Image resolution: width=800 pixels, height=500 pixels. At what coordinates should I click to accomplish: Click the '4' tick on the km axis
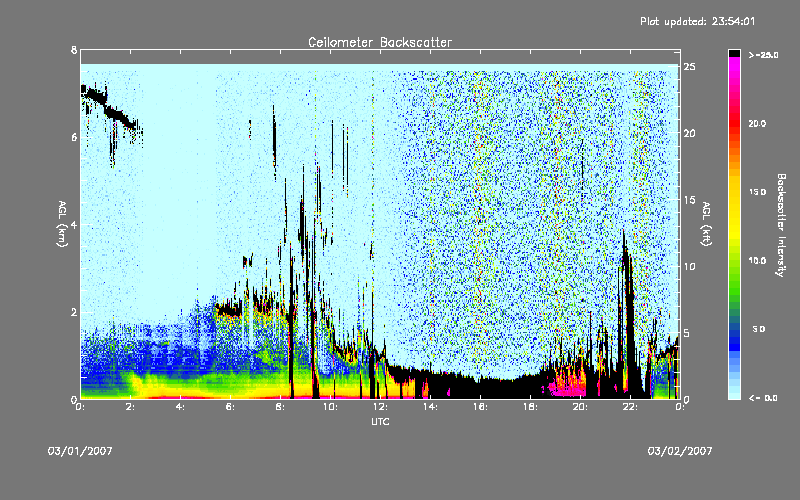(x=74, y=225)
